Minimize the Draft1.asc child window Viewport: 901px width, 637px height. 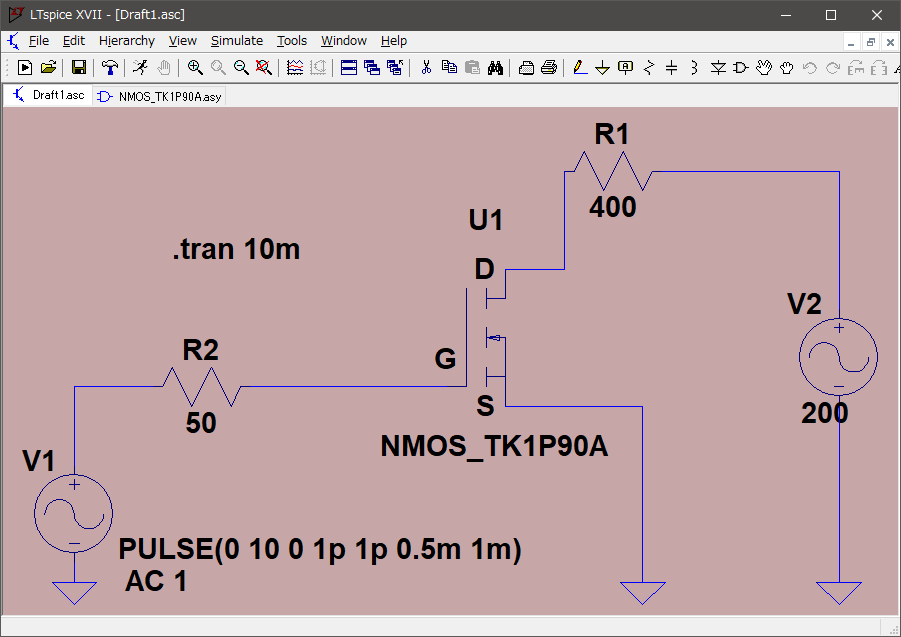pyautogui.click(x=851, y=42)
